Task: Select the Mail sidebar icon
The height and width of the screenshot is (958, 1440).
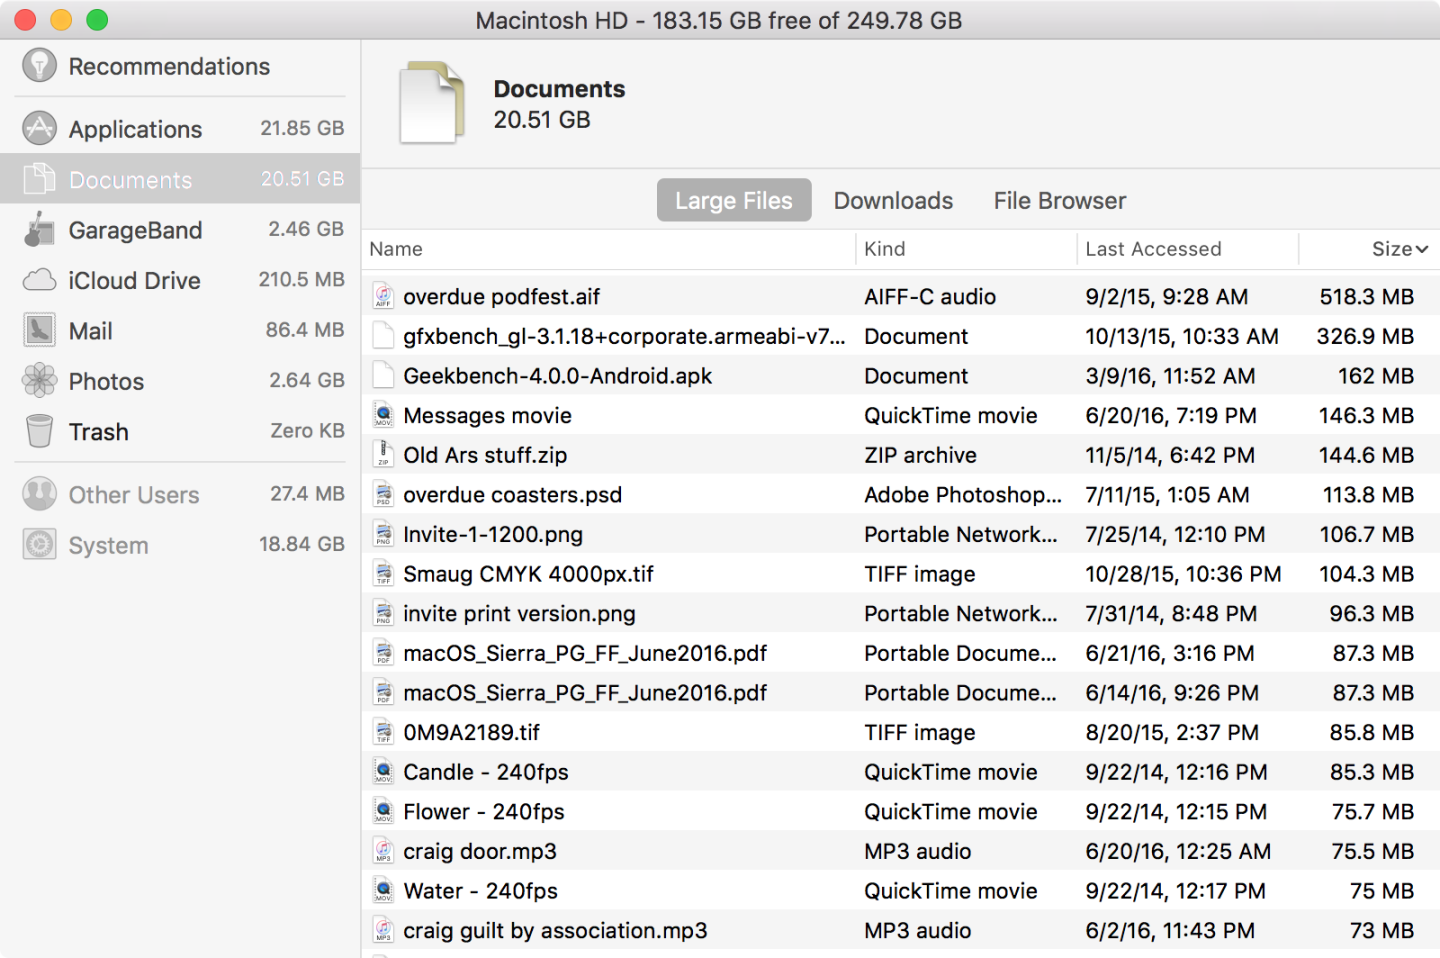Action: [38, 330]
